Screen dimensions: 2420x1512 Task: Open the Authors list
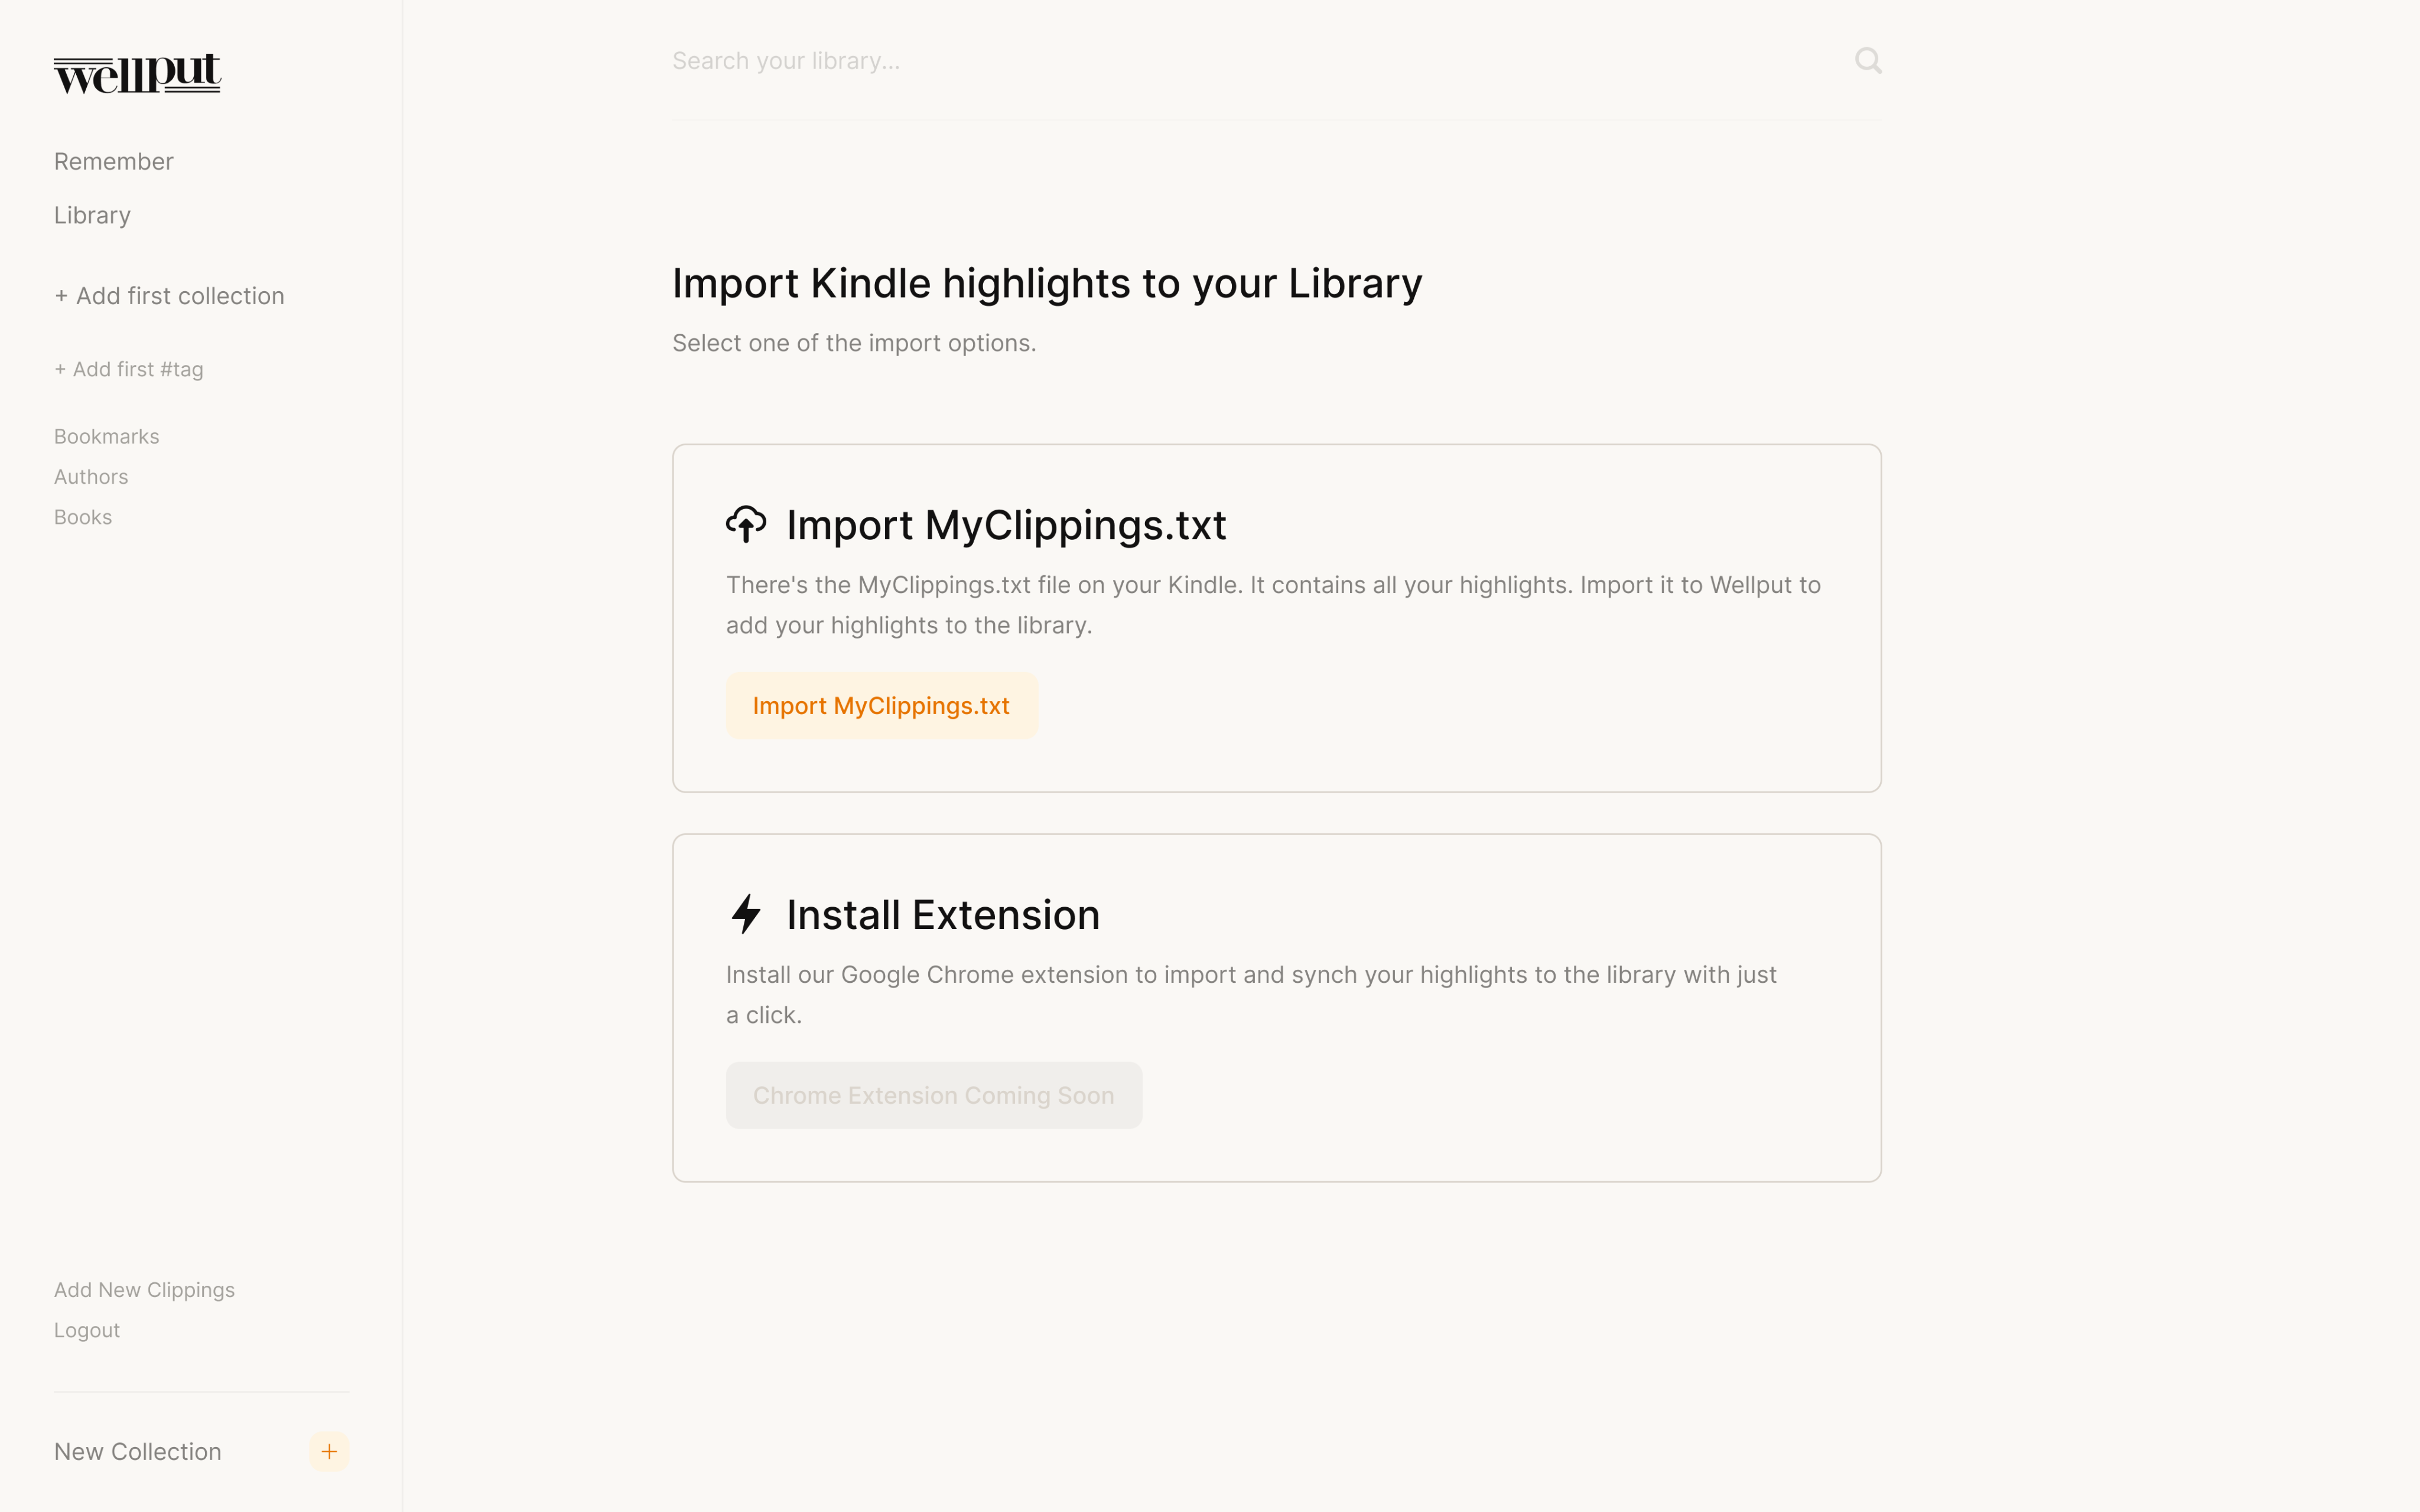(91, 477)
